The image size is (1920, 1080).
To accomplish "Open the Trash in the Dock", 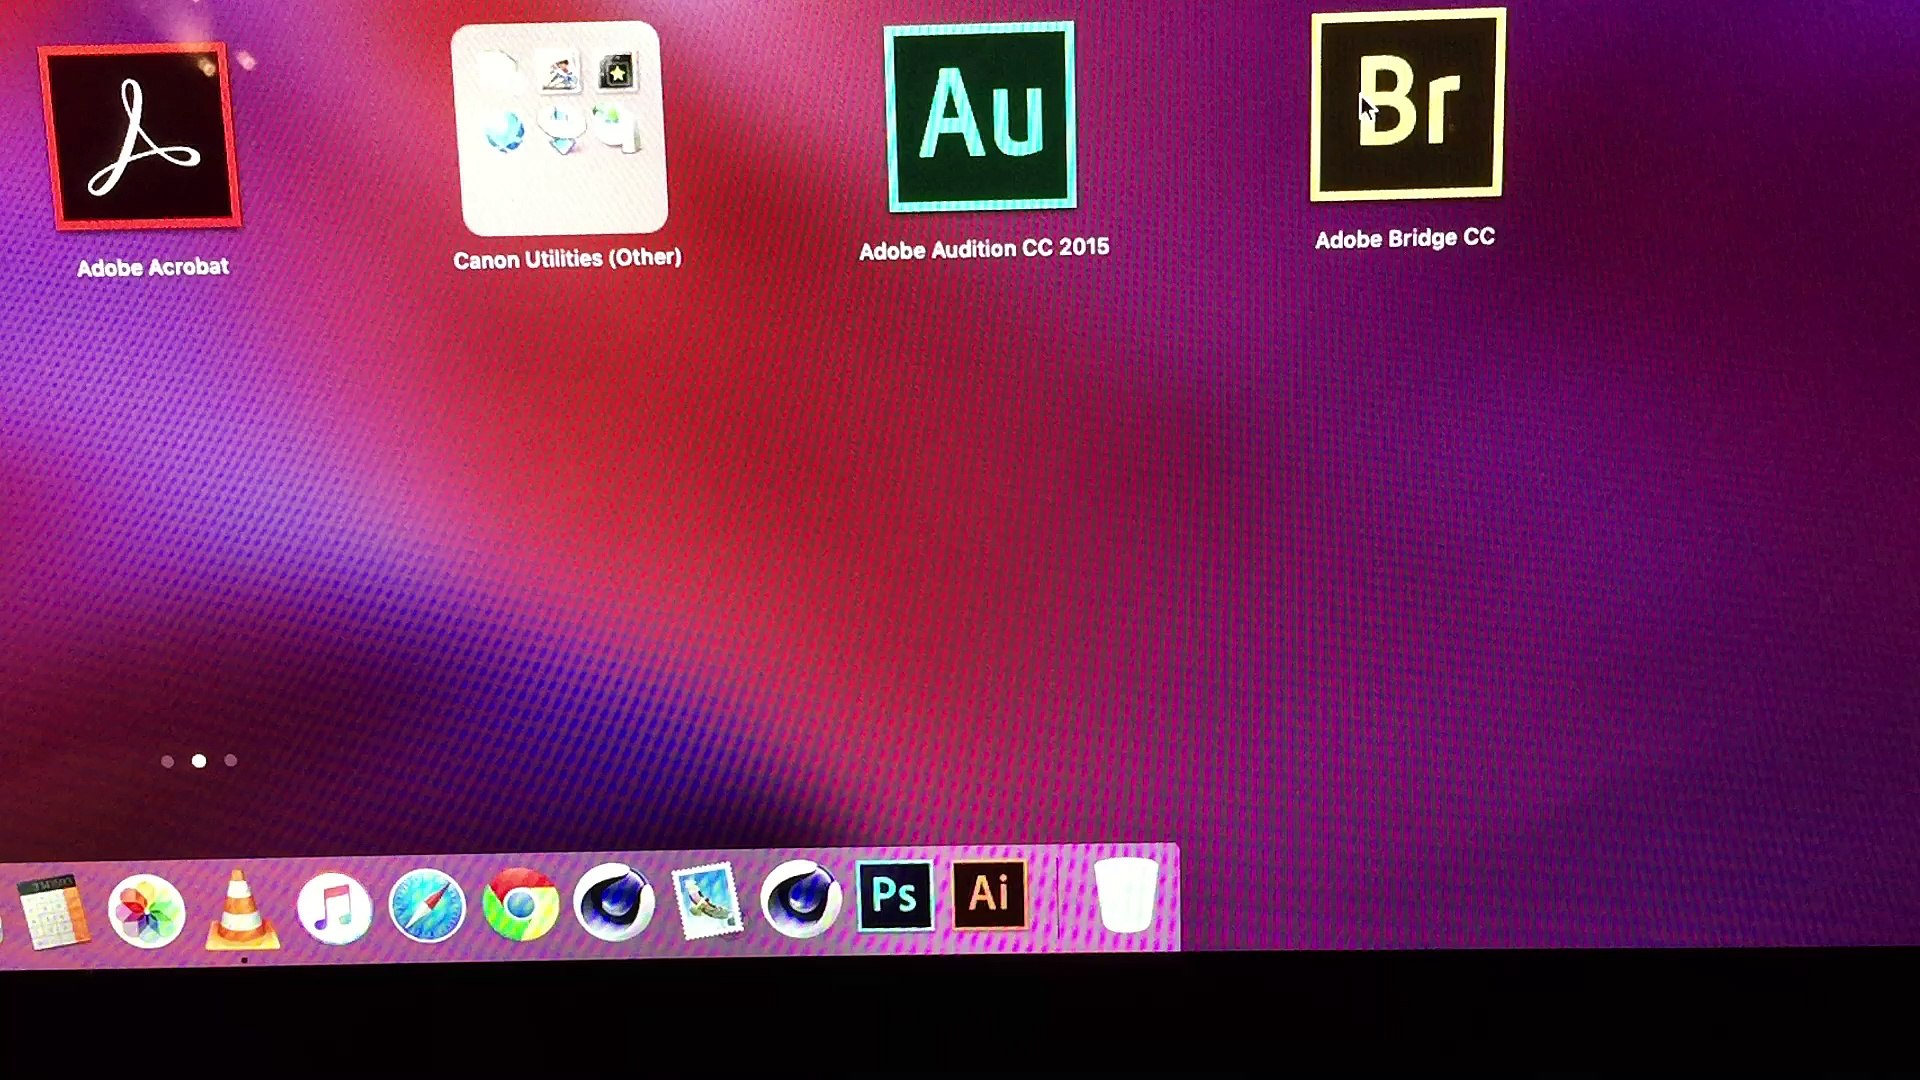I will [1125, 895].
